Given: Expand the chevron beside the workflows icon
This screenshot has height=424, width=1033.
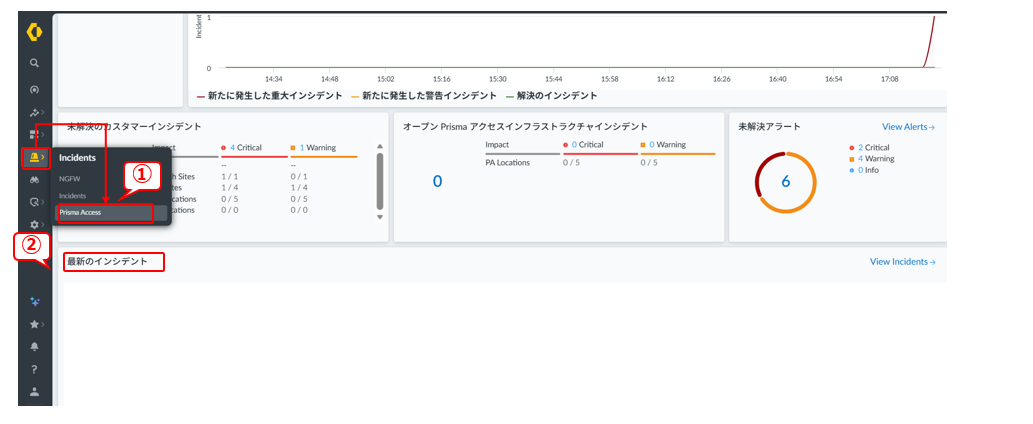Looking at the screenshot, I should click(43, 202).
